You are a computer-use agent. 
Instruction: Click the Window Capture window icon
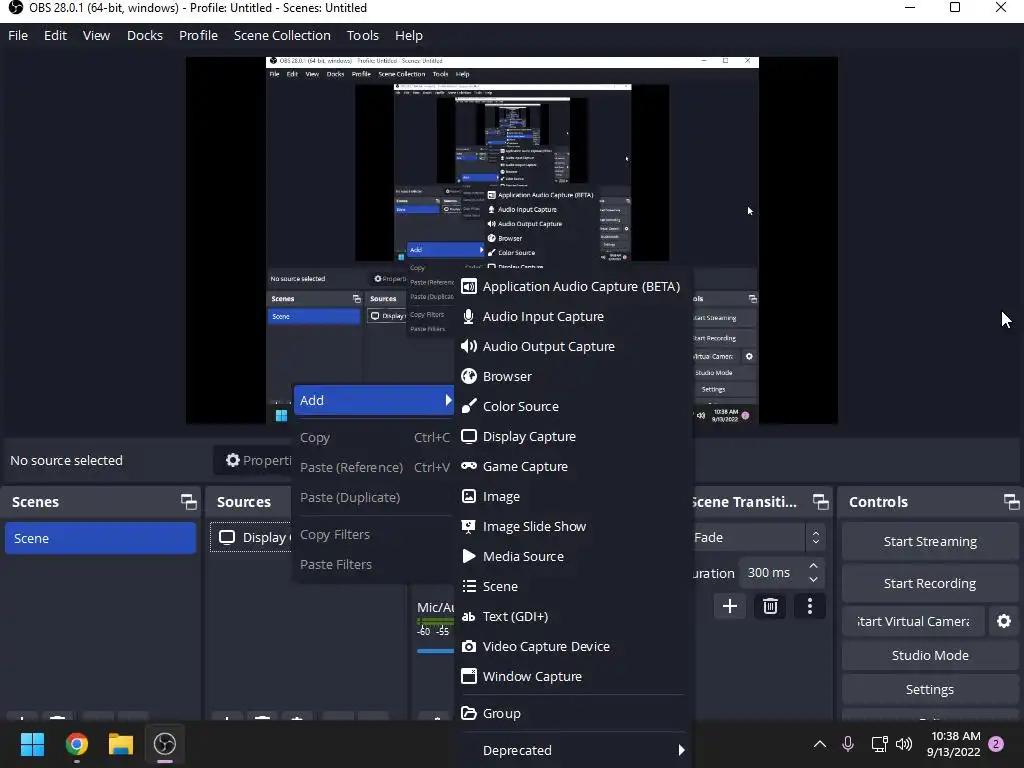pos(468,677)
